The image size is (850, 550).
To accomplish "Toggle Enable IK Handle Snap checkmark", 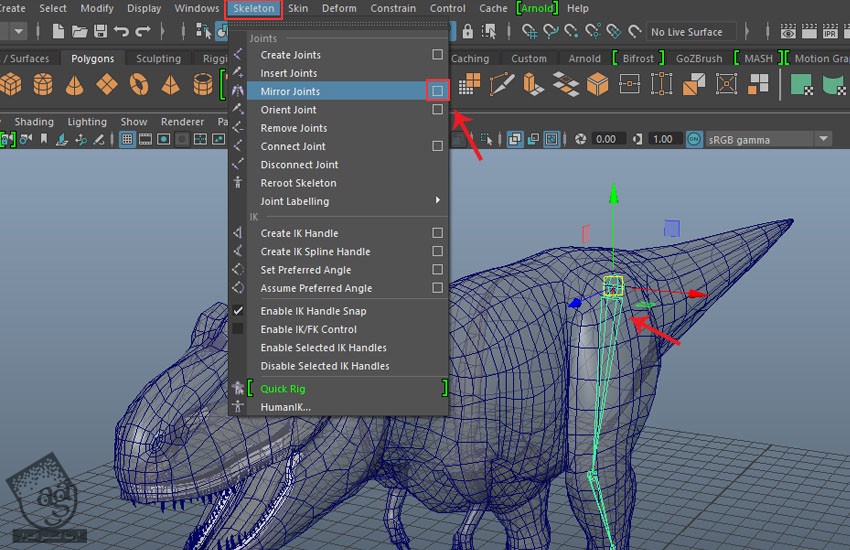I will (x=238, y=311).
